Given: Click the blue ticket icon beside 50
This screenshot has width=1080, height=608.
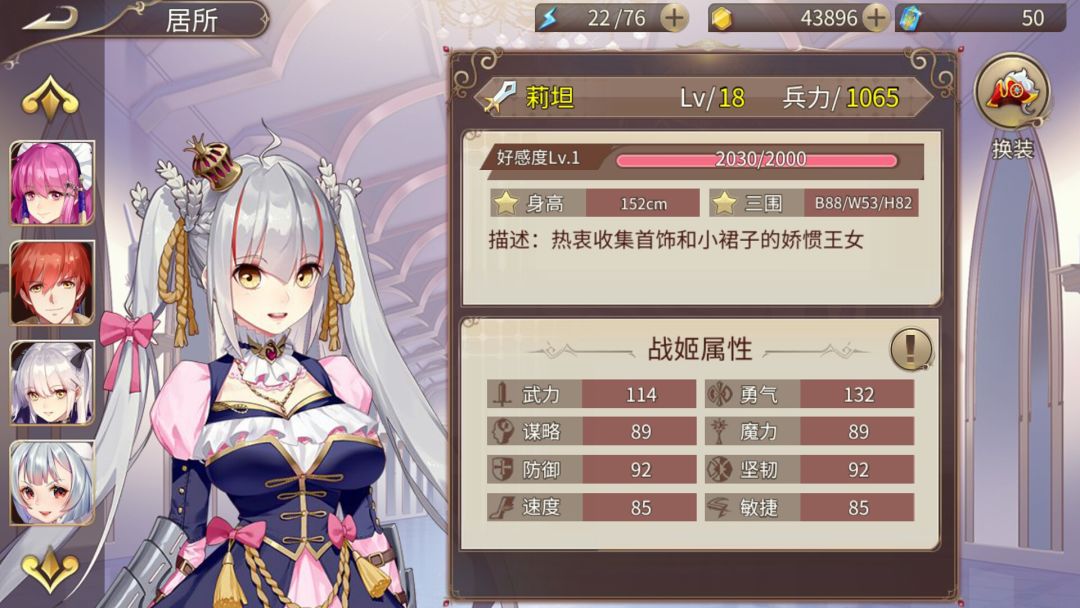Looking at the screenshot, I should pos(909,19).
